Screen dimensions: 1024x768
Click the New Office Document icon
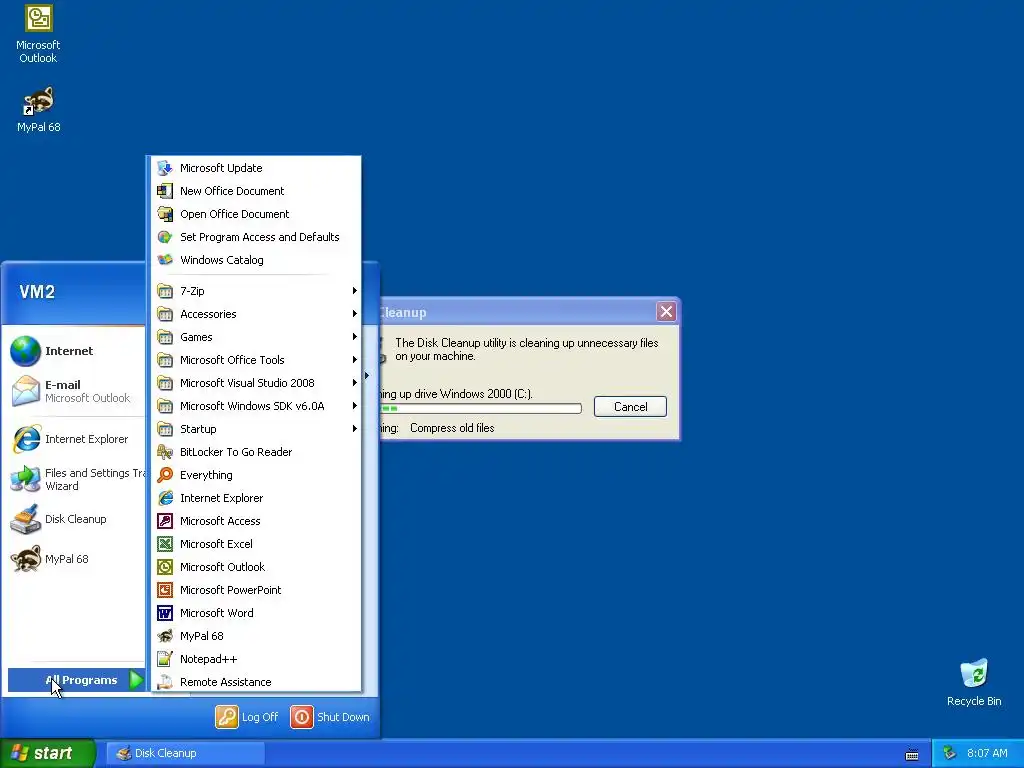pyautogui.click(x=165, y=191)
